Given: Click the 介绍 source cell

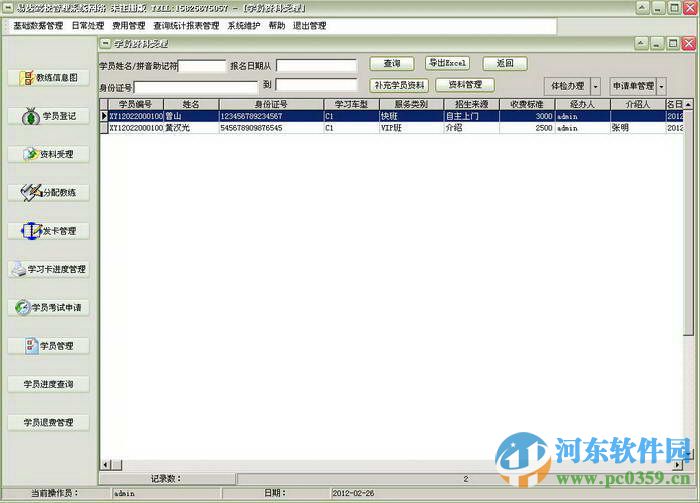Looking at the screenshot, I should point(471,128).
